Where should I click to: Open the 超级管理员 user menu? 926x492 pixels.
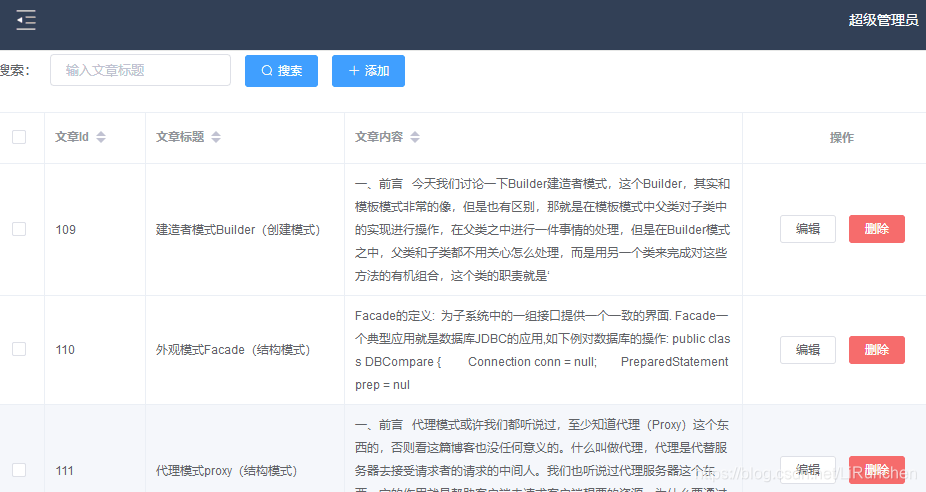click(x=883, y=20)
